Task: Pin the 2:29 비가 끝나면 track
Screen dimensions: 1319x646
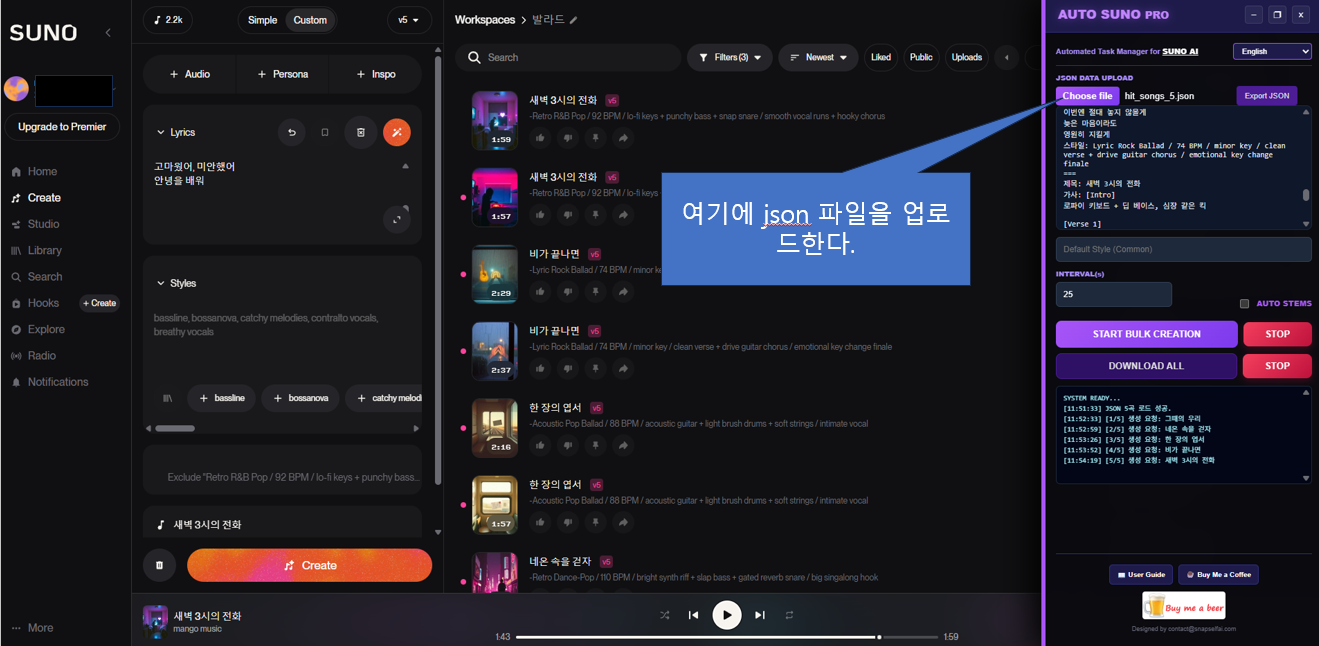Action: point(596,291)
